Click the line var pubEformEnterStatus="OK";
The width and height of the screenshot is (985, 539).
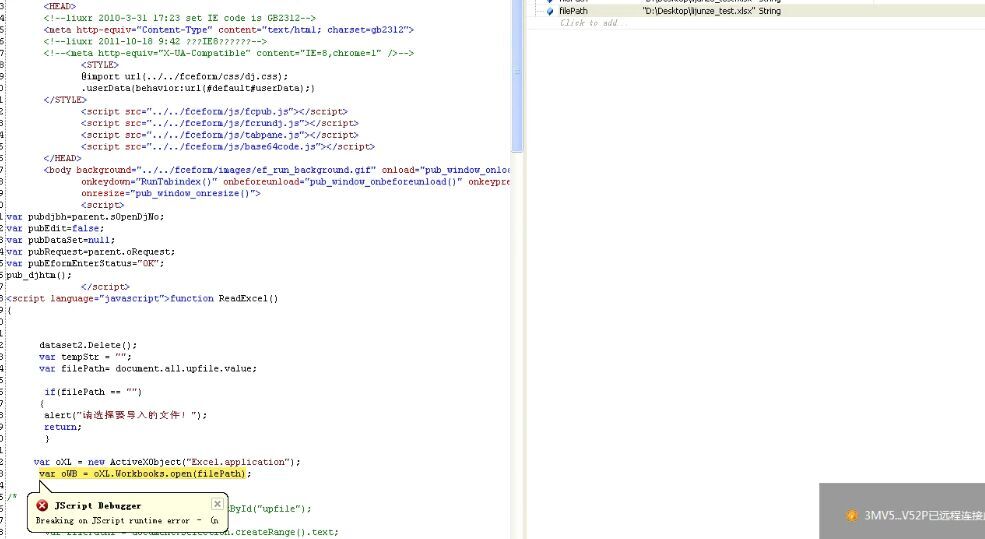coord(85,263)
